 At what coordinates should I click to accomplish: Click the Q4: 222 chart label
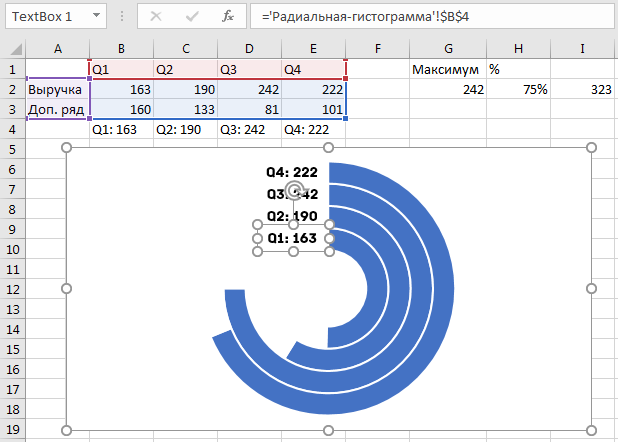[292, 172]
